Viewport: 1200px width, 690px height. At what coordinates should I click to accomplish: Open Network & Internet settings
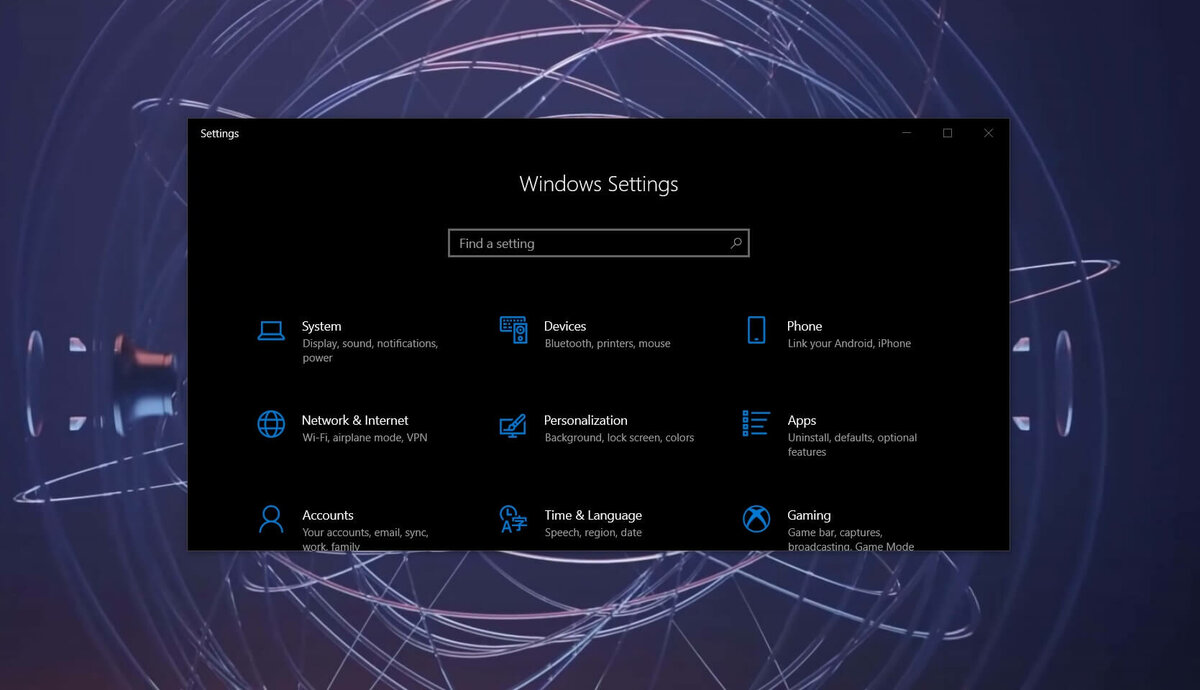pos(355,420)
